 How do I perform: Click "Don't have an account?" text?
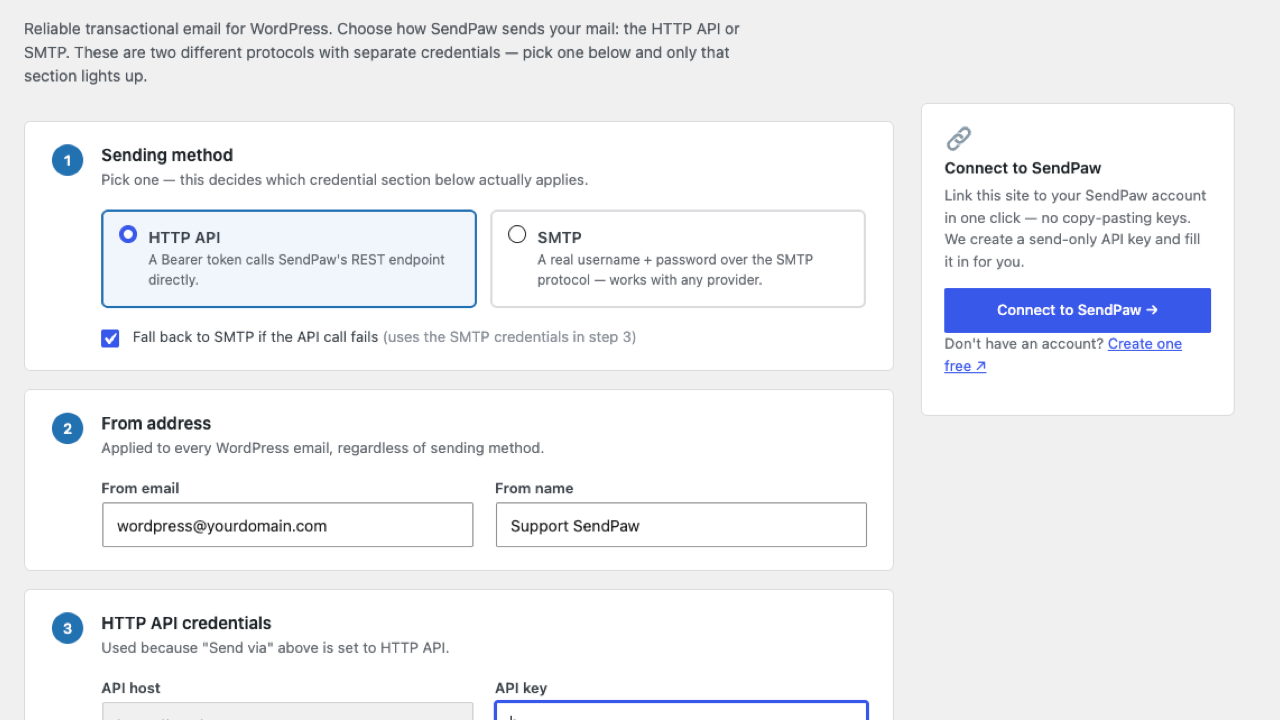(x=1024, y=344)
